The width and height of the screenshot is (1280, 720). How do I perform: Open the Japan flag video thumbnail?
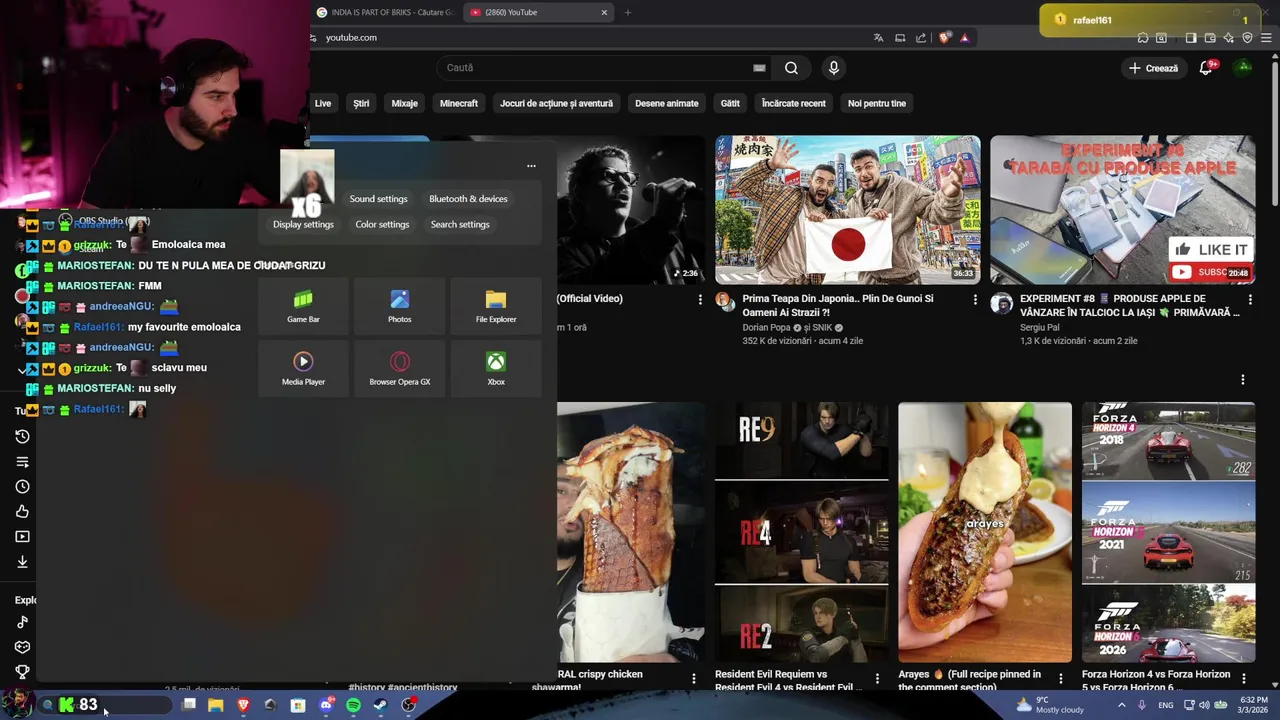pyautogui.click(x=848, y=210)
